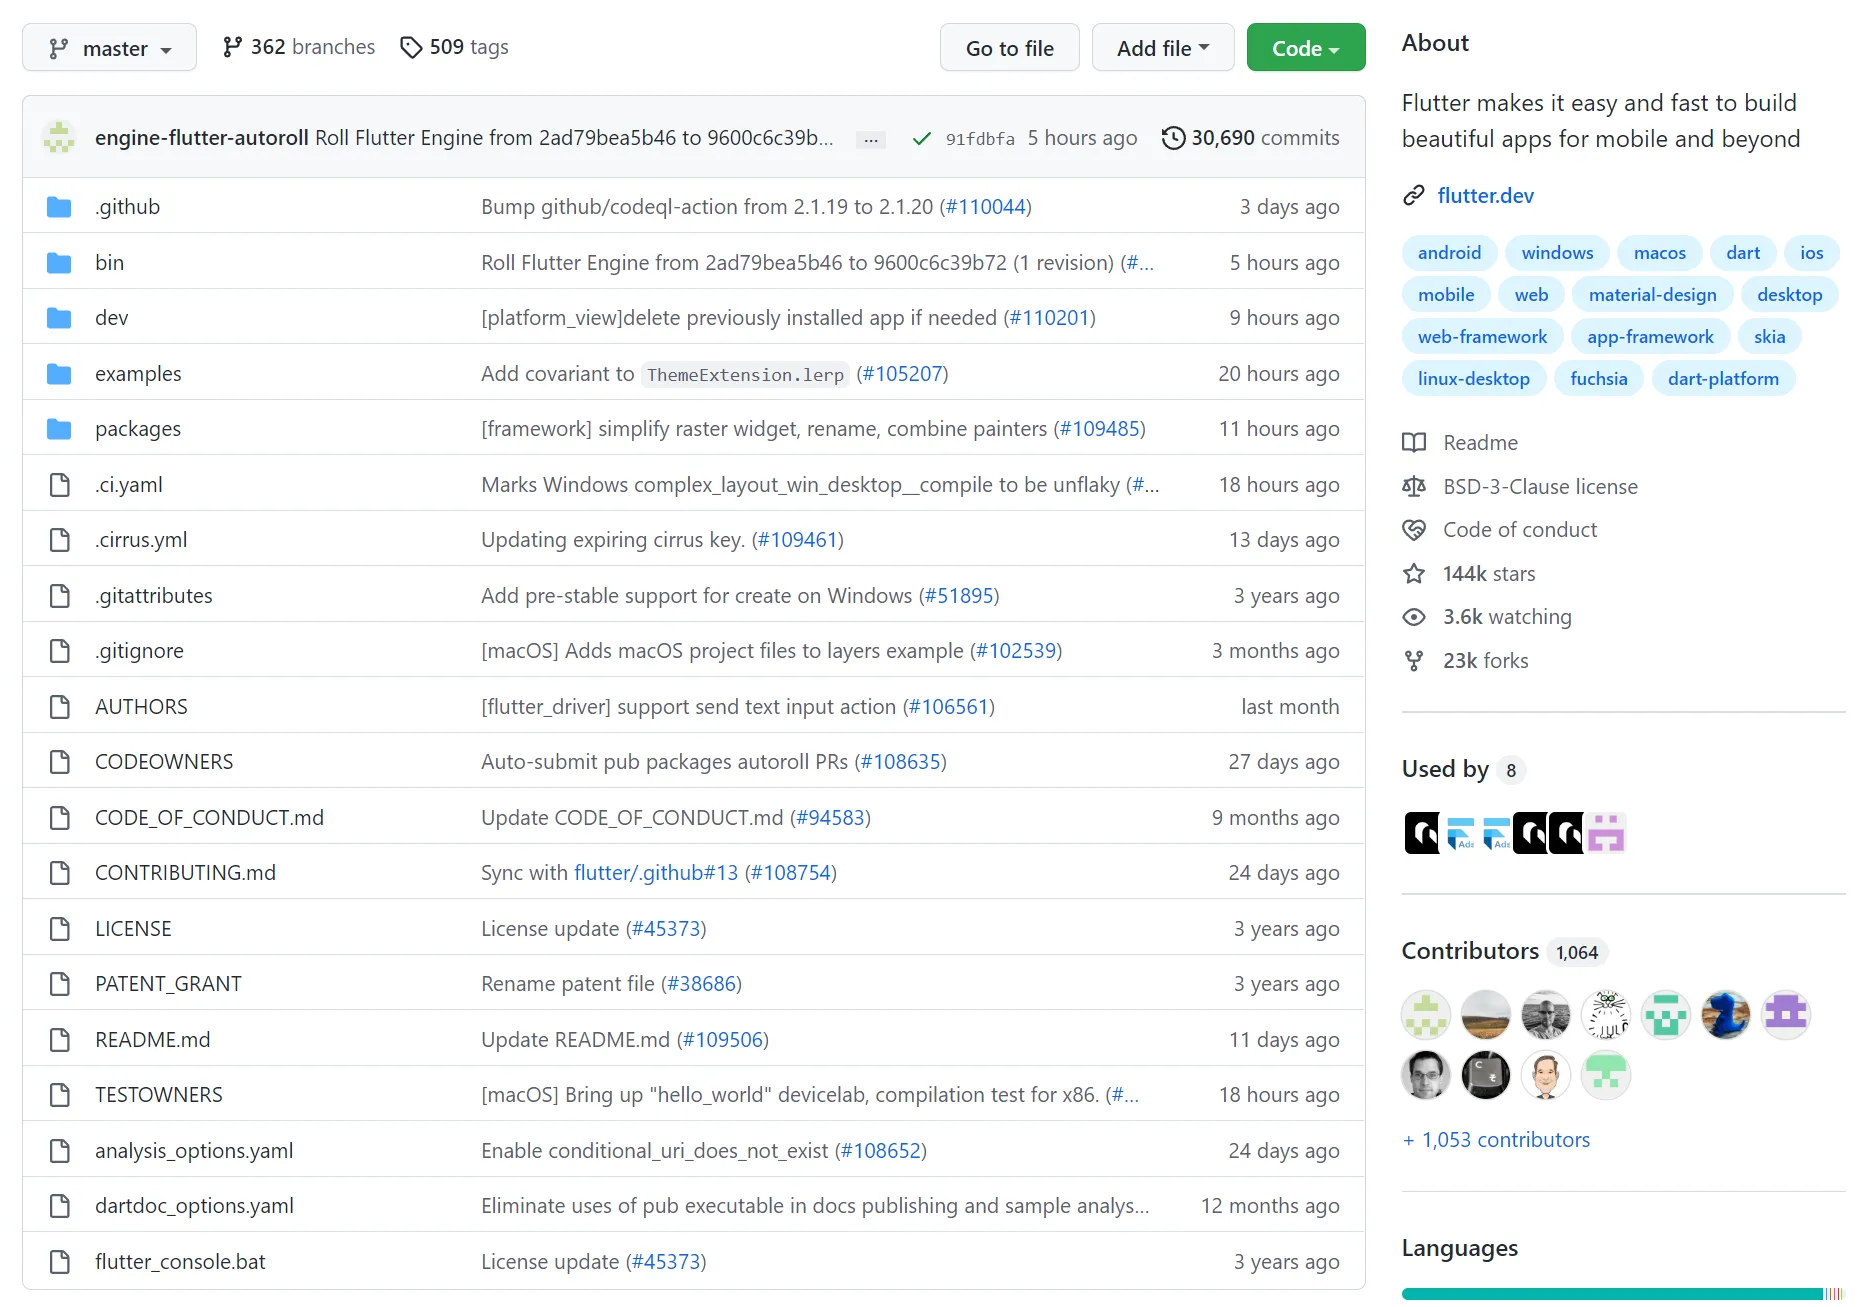Open flutter_console.bat file

(x=180, y=1262)
